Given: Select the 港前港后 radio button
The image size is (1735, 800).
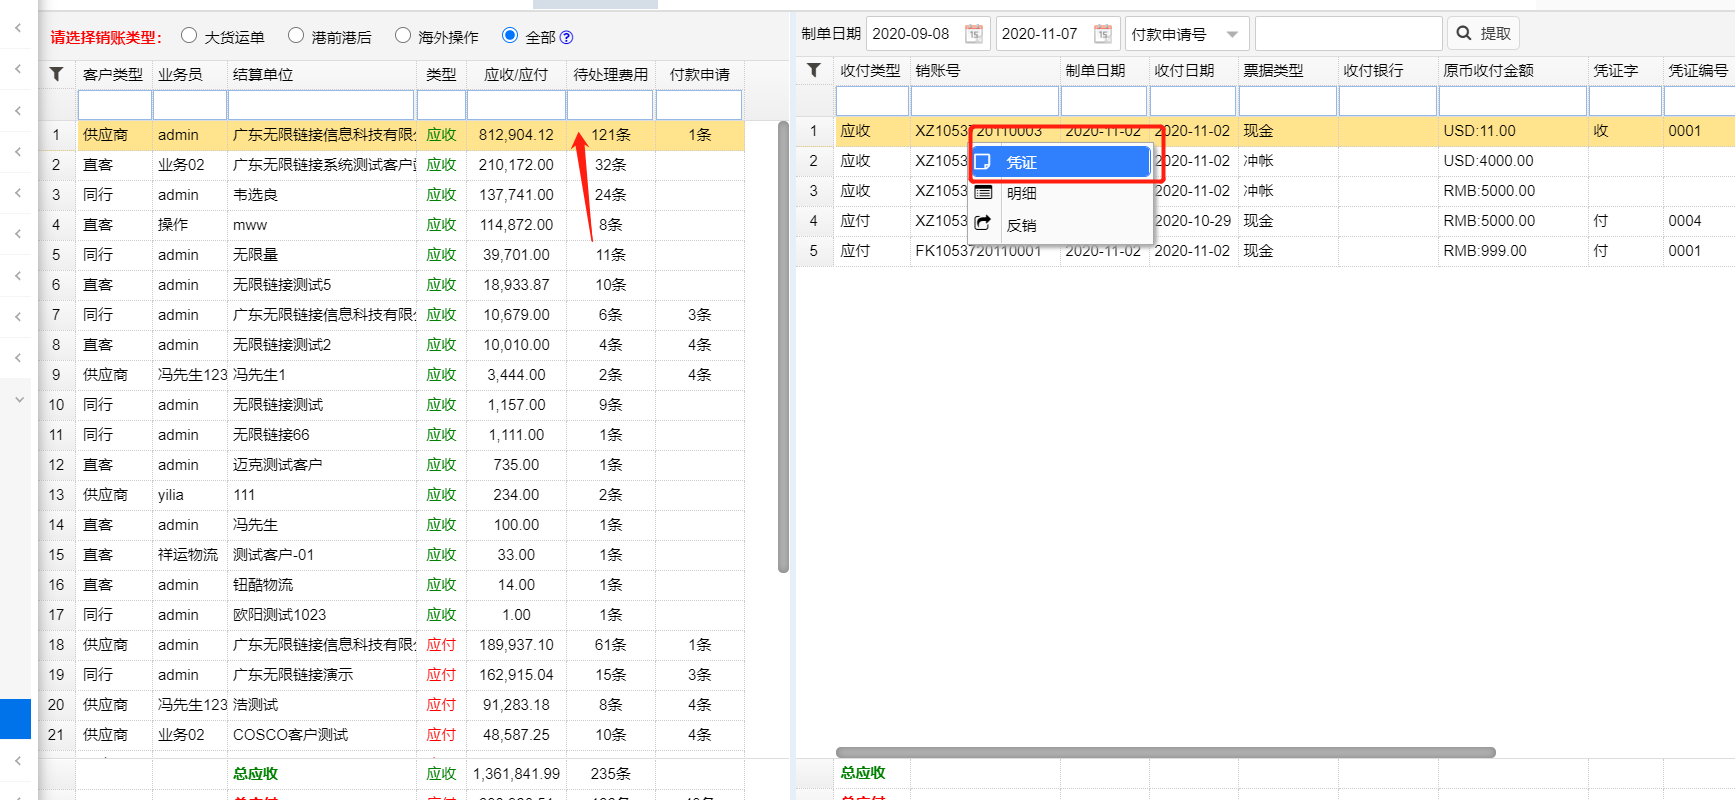Looking at the screenshot, I should [296, 36].
